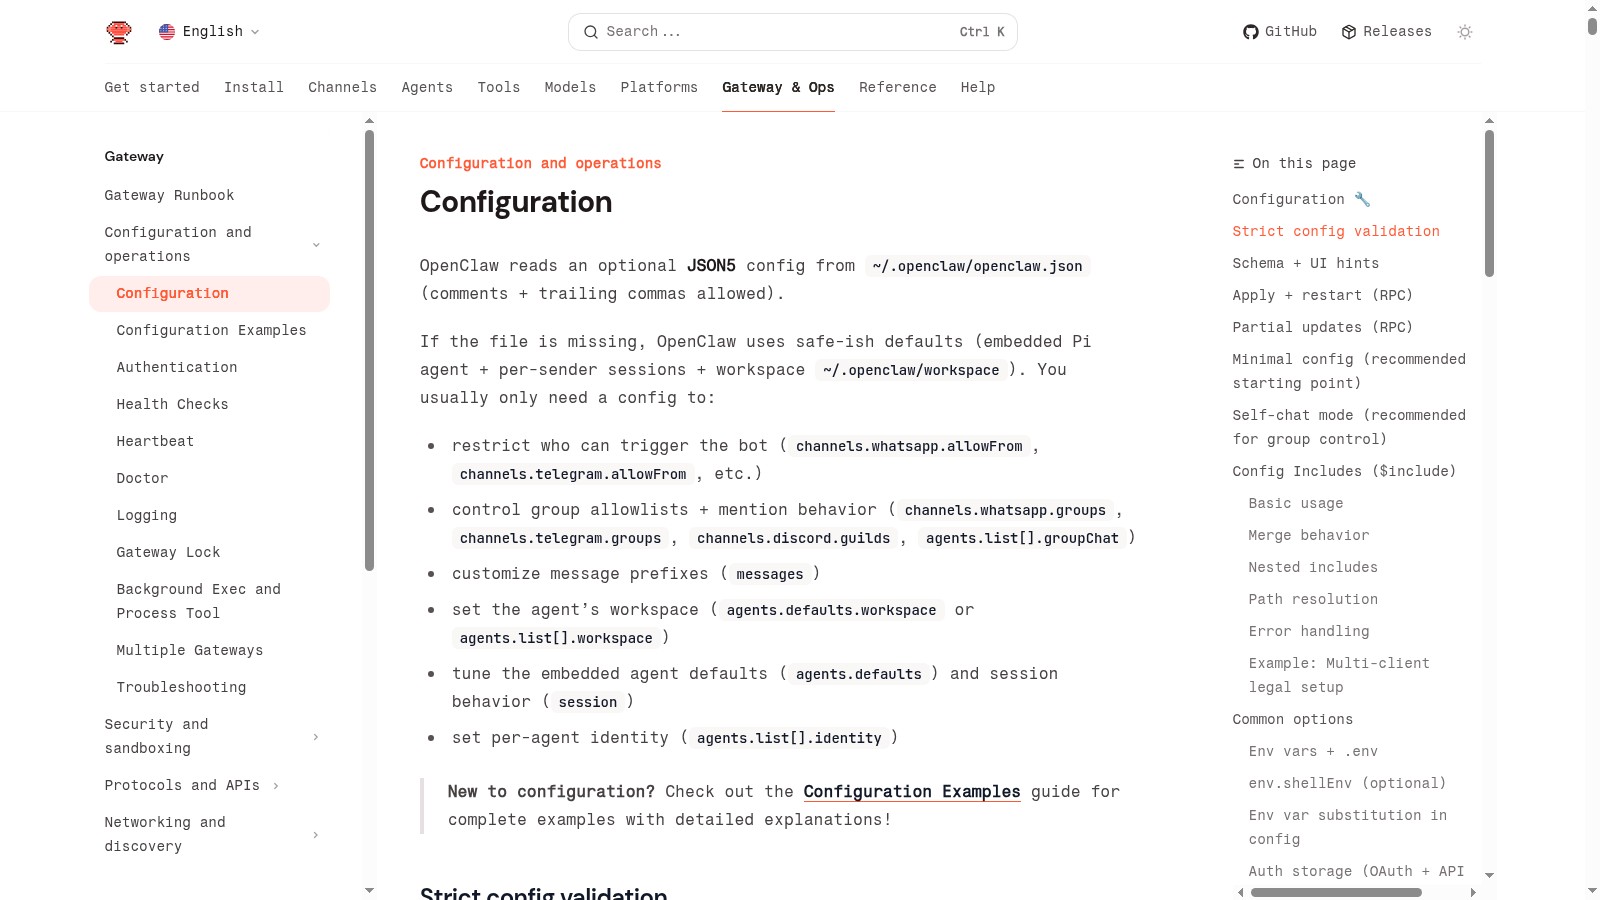Open the Reference tab
1600x900 pixels.
897,87
